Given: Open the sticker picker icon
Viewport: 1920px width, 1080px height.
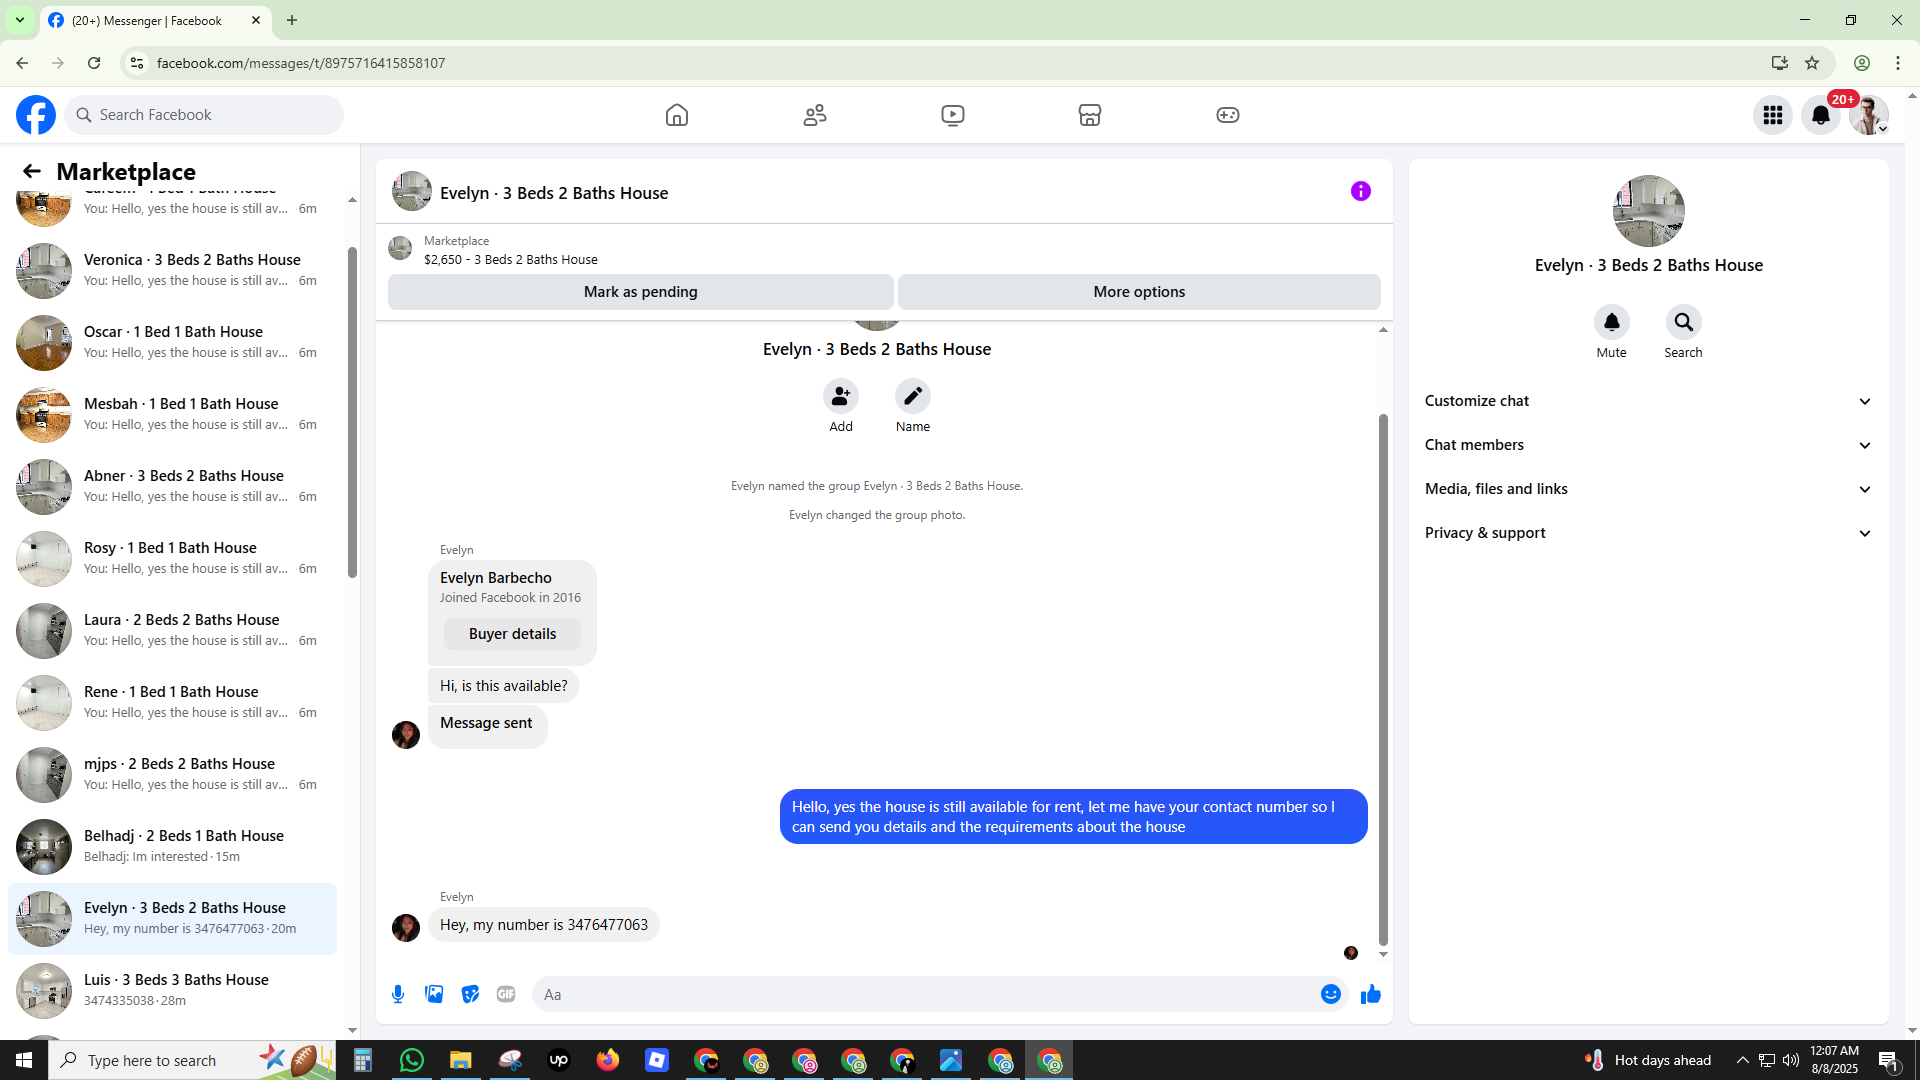Looking at the screenshot, I should tap(470, 994).
